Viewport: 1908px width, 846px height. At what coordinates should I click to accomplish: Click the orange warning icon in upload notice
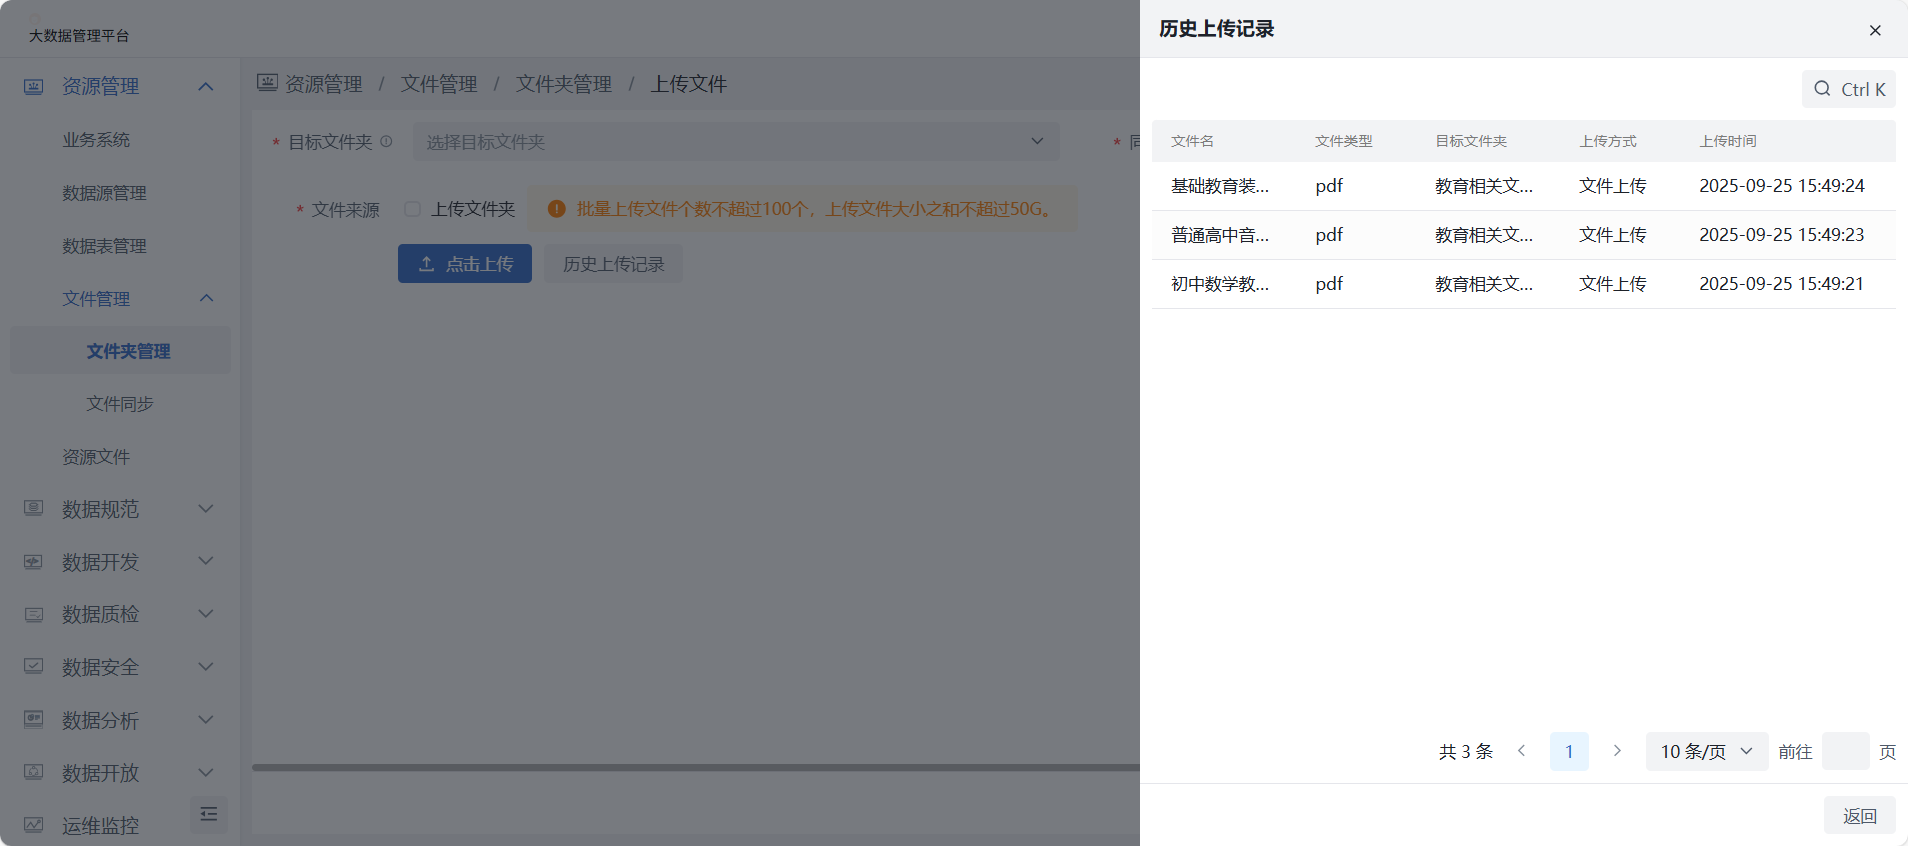click(x=557, y=209)
